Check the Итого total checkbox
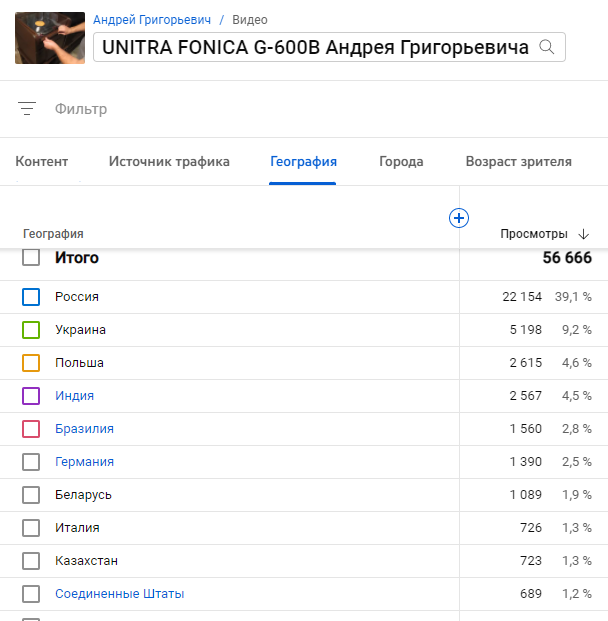The width and height of the screenshot is (608, 621). click(x=31, y=257)
